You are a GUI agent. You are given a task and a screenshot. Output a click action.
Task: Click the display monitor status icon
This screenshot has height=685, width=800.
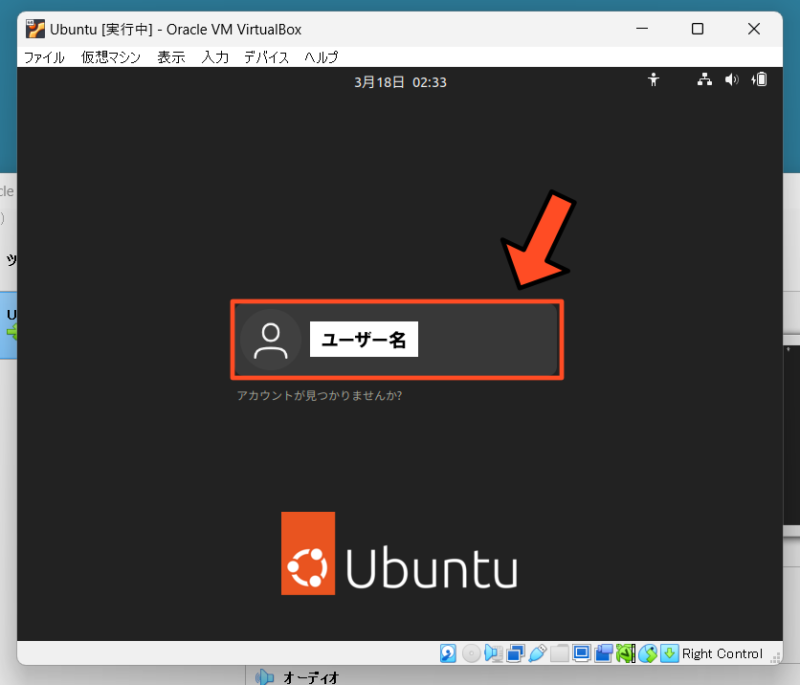coord(581,653)
